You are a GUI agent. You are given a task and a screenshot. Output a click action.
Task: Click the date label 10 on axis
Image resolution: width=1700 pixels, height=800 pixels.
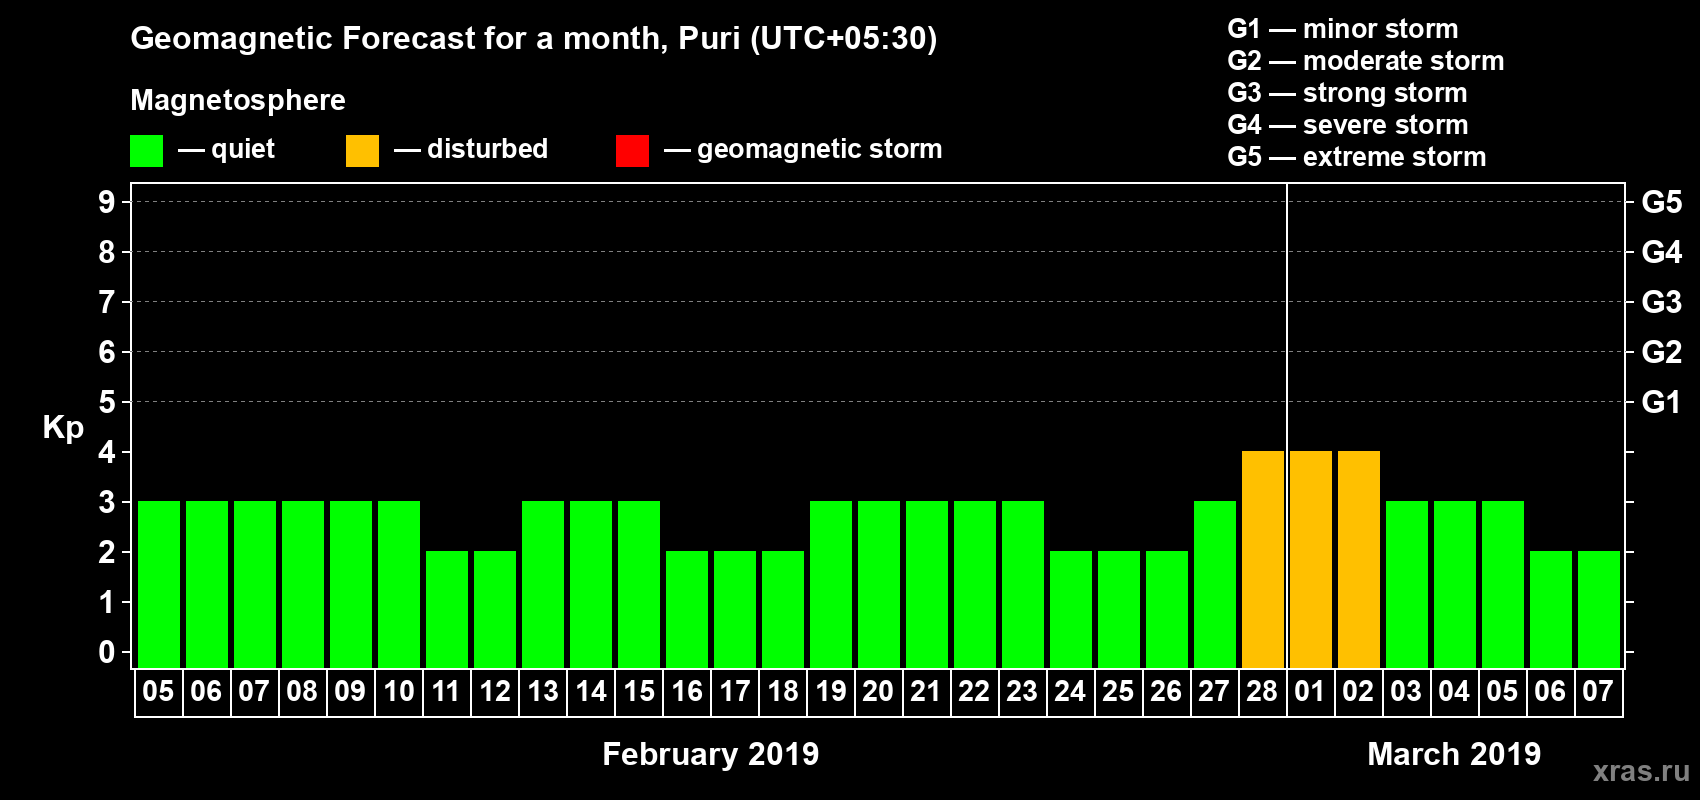coord(398,691)
